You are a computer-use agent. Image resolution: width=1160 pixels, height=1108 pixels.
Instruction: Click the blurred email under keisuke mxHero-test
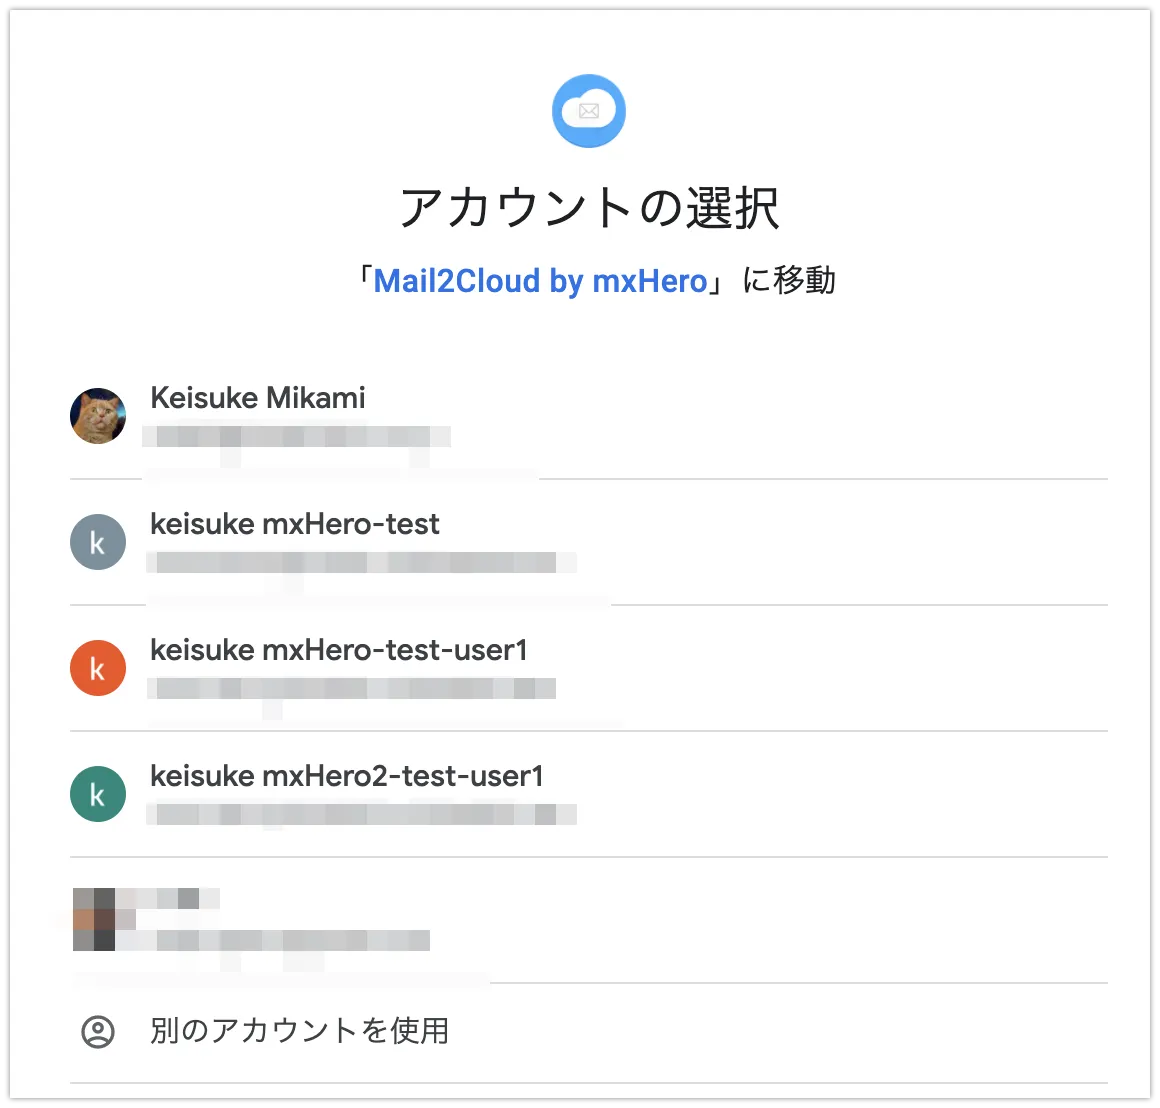coord(360,563)
